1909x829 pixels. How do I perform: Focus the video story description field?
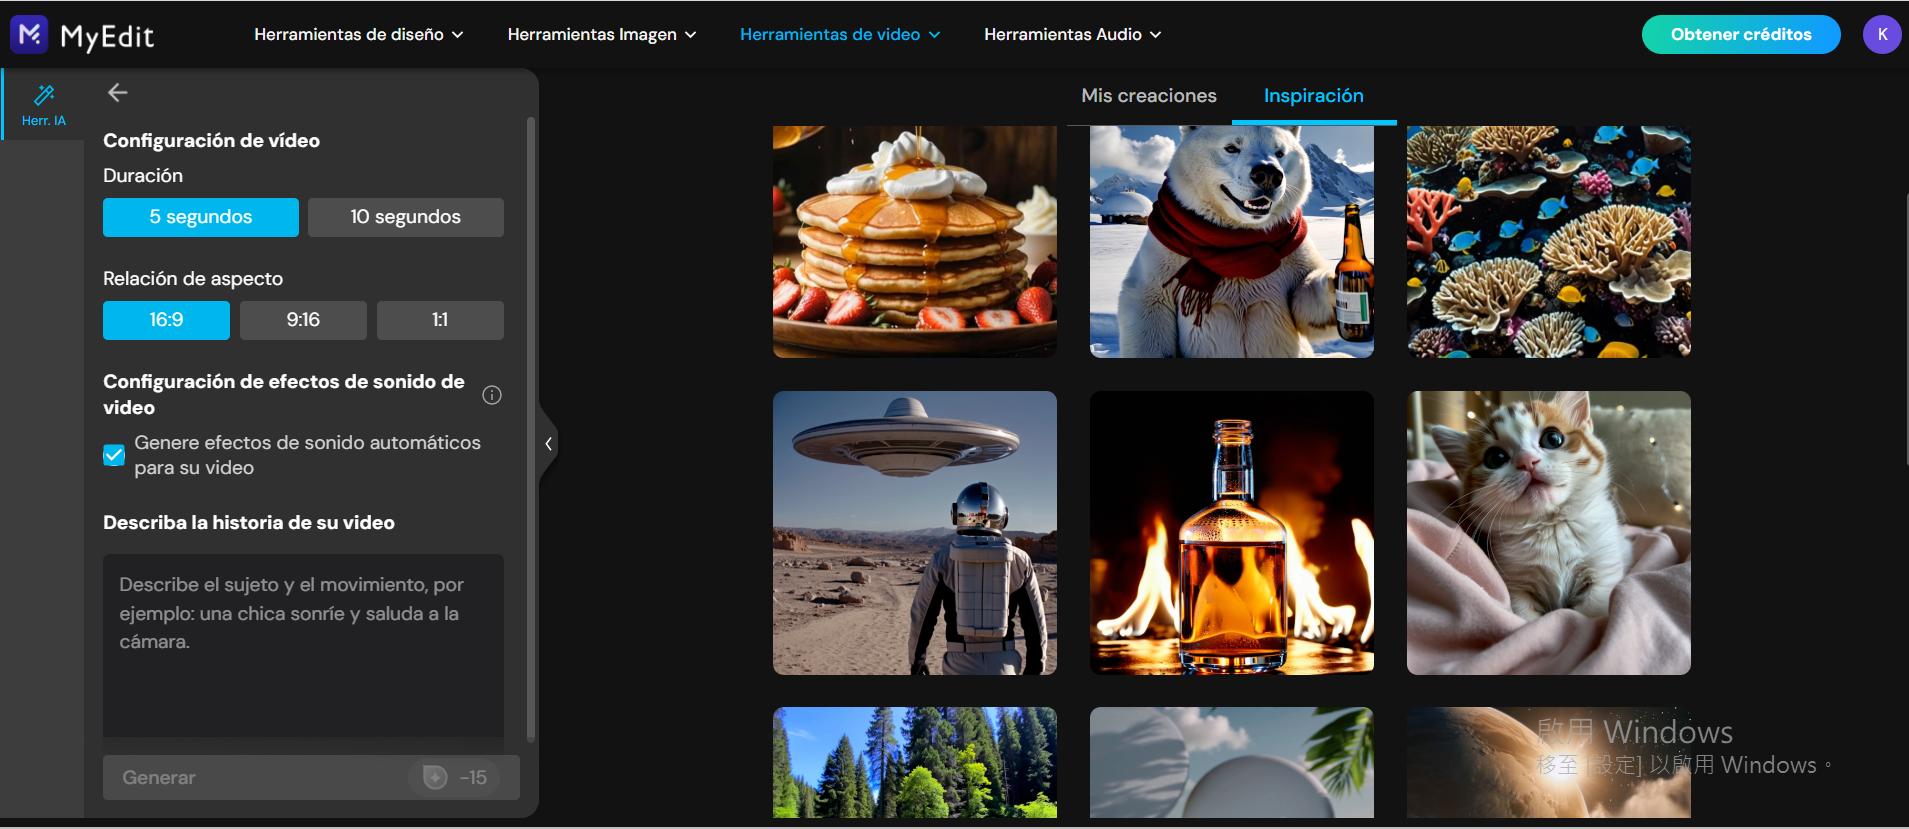coord(303,646)
